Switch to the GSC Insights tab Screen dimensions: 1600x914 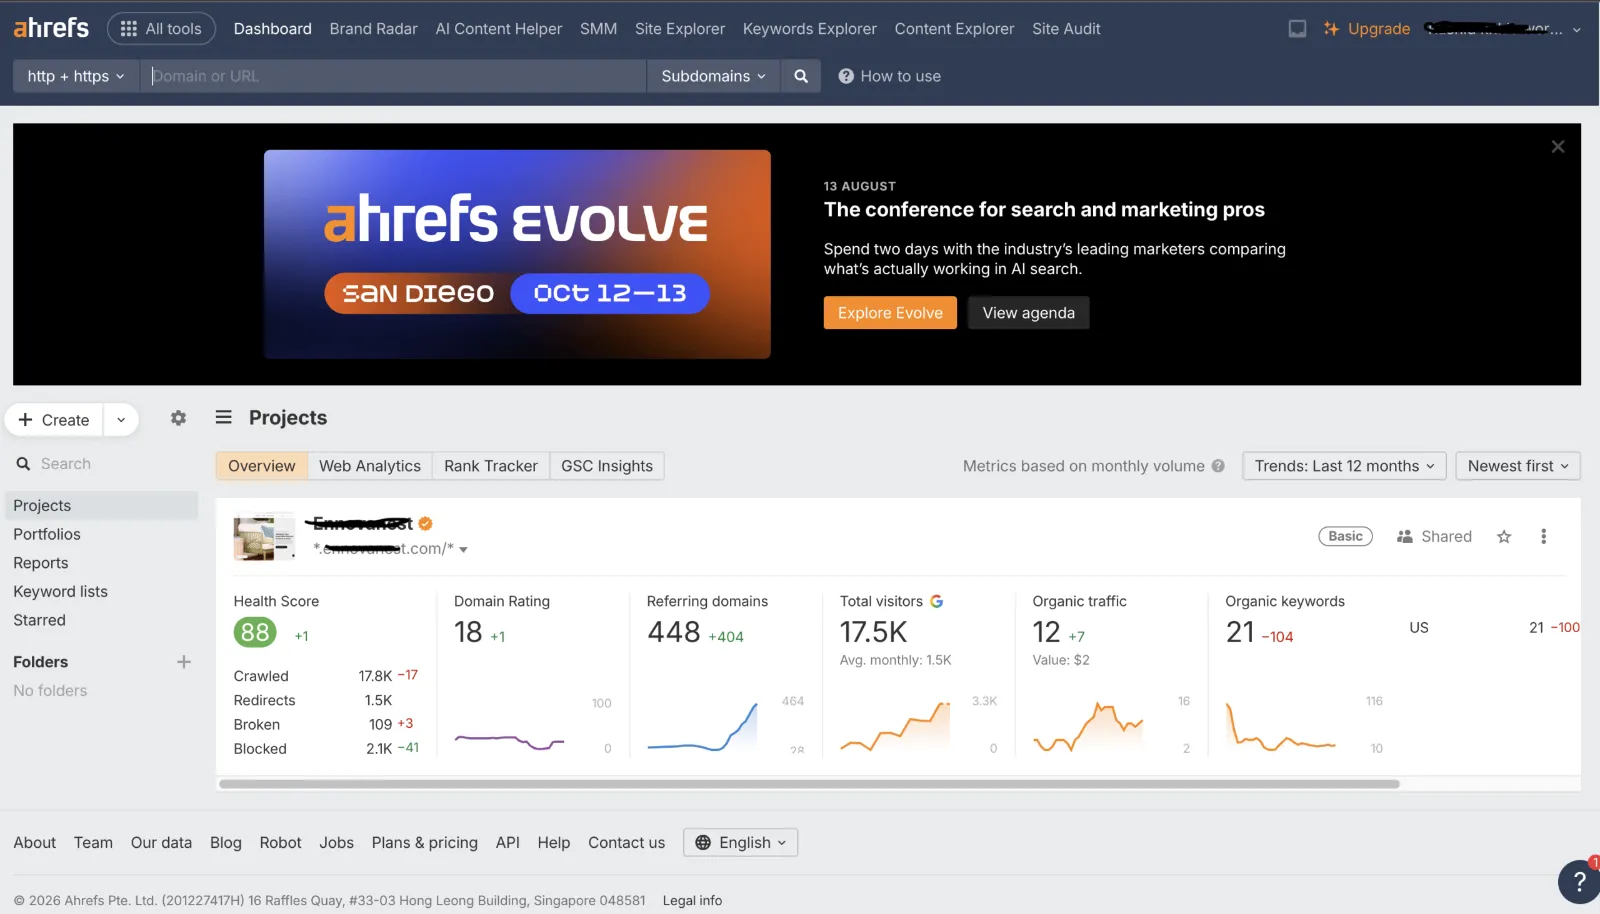[607, 466]
